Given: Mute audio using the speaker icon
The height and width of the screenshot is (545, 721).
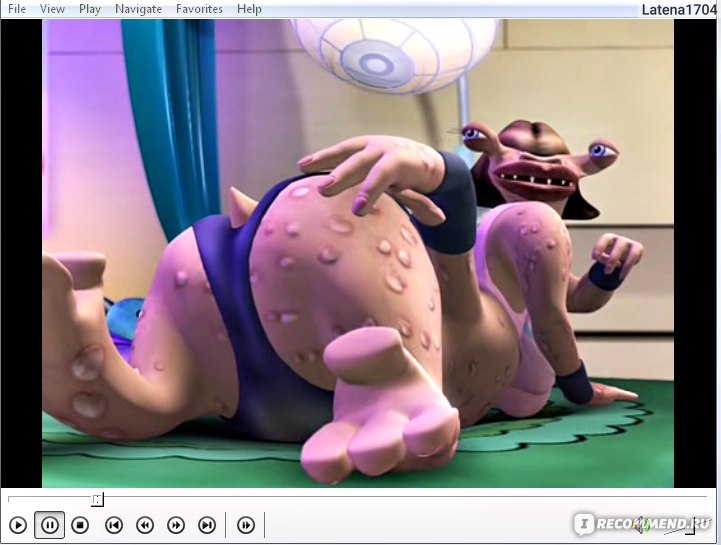Looking at the screenshot, I should (641, 524).
